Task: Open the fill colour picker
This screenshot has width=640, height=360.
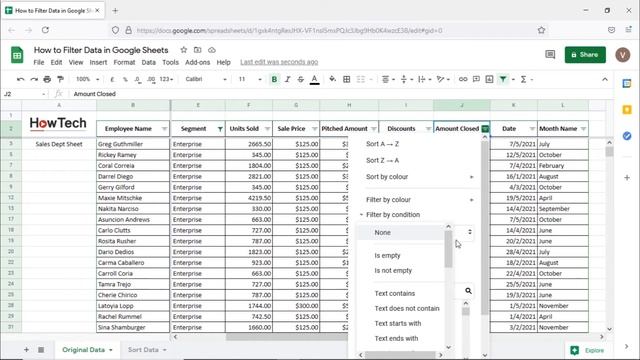Action: point(333,79)
